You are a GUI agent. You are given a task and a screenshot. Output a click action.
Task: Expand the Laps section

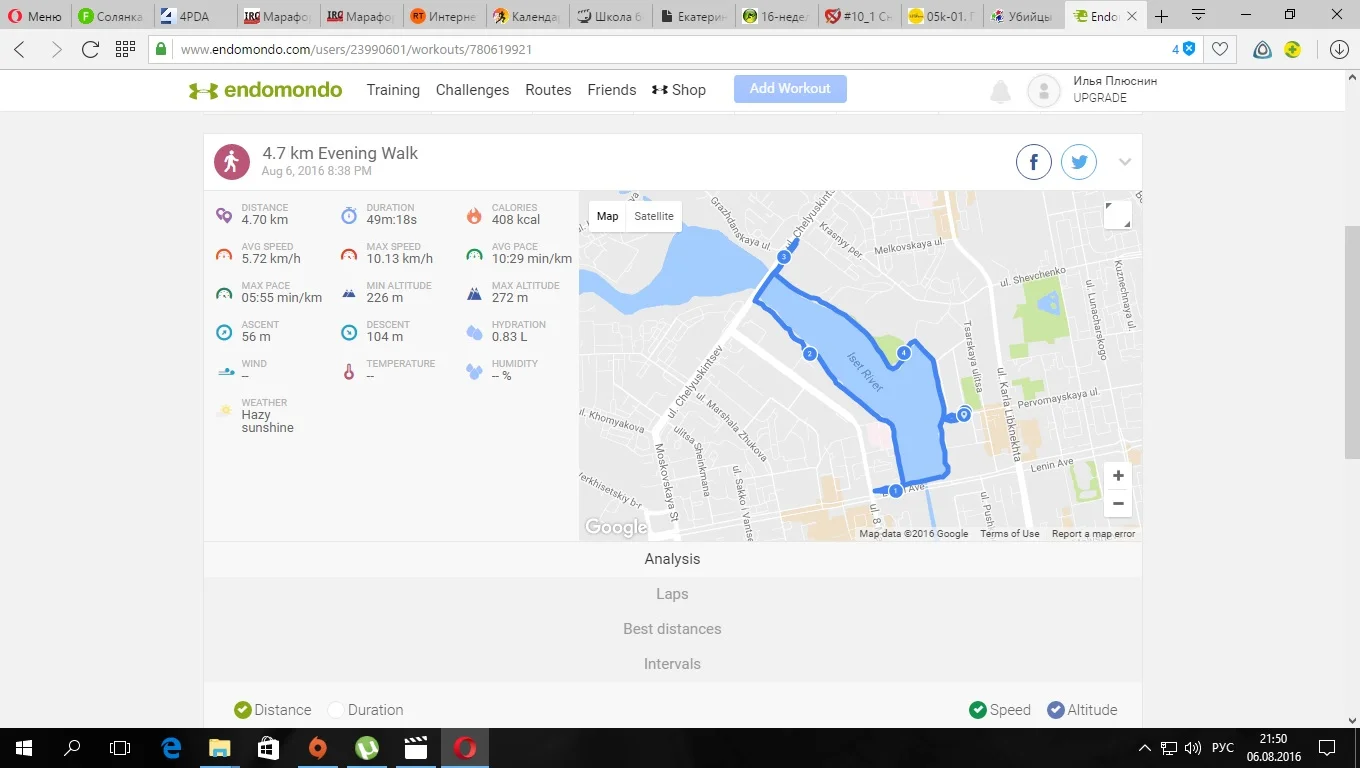[x=672, y=594]
